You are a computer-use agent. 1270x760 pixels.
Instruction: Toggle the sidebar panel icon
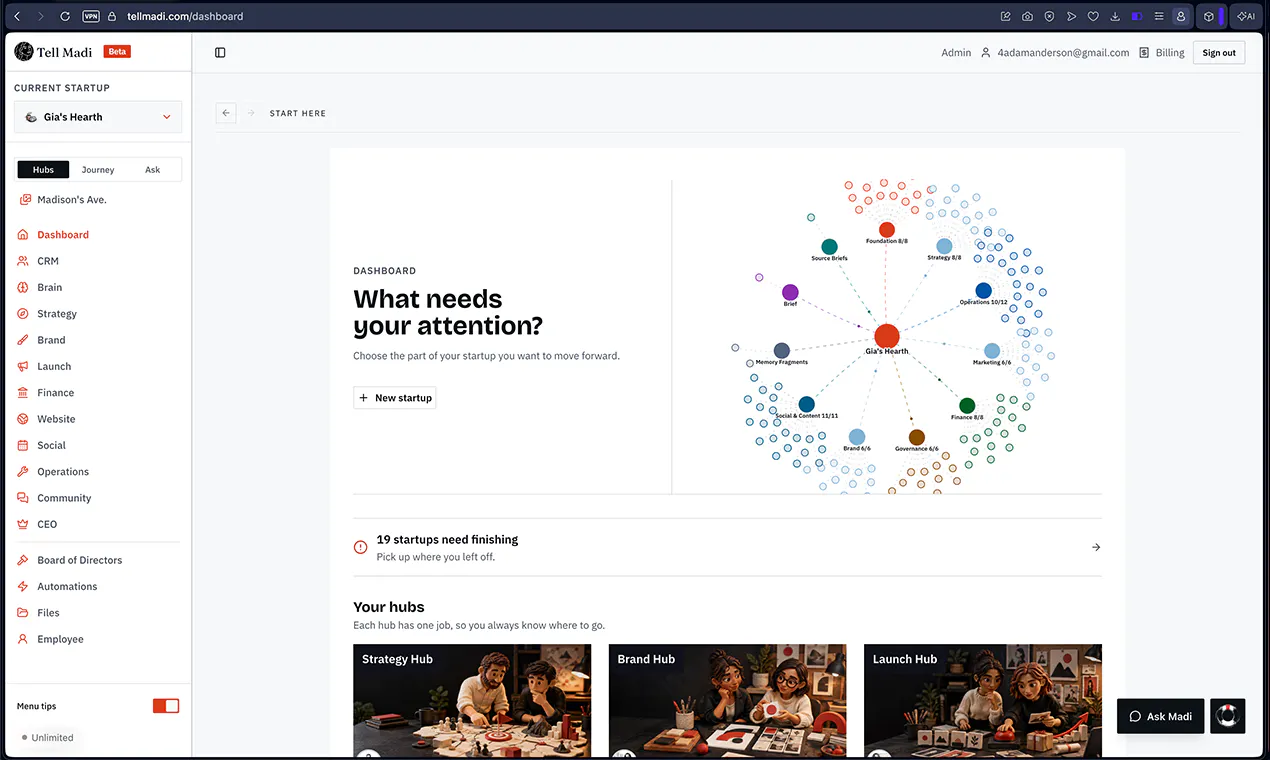(220, 53)
